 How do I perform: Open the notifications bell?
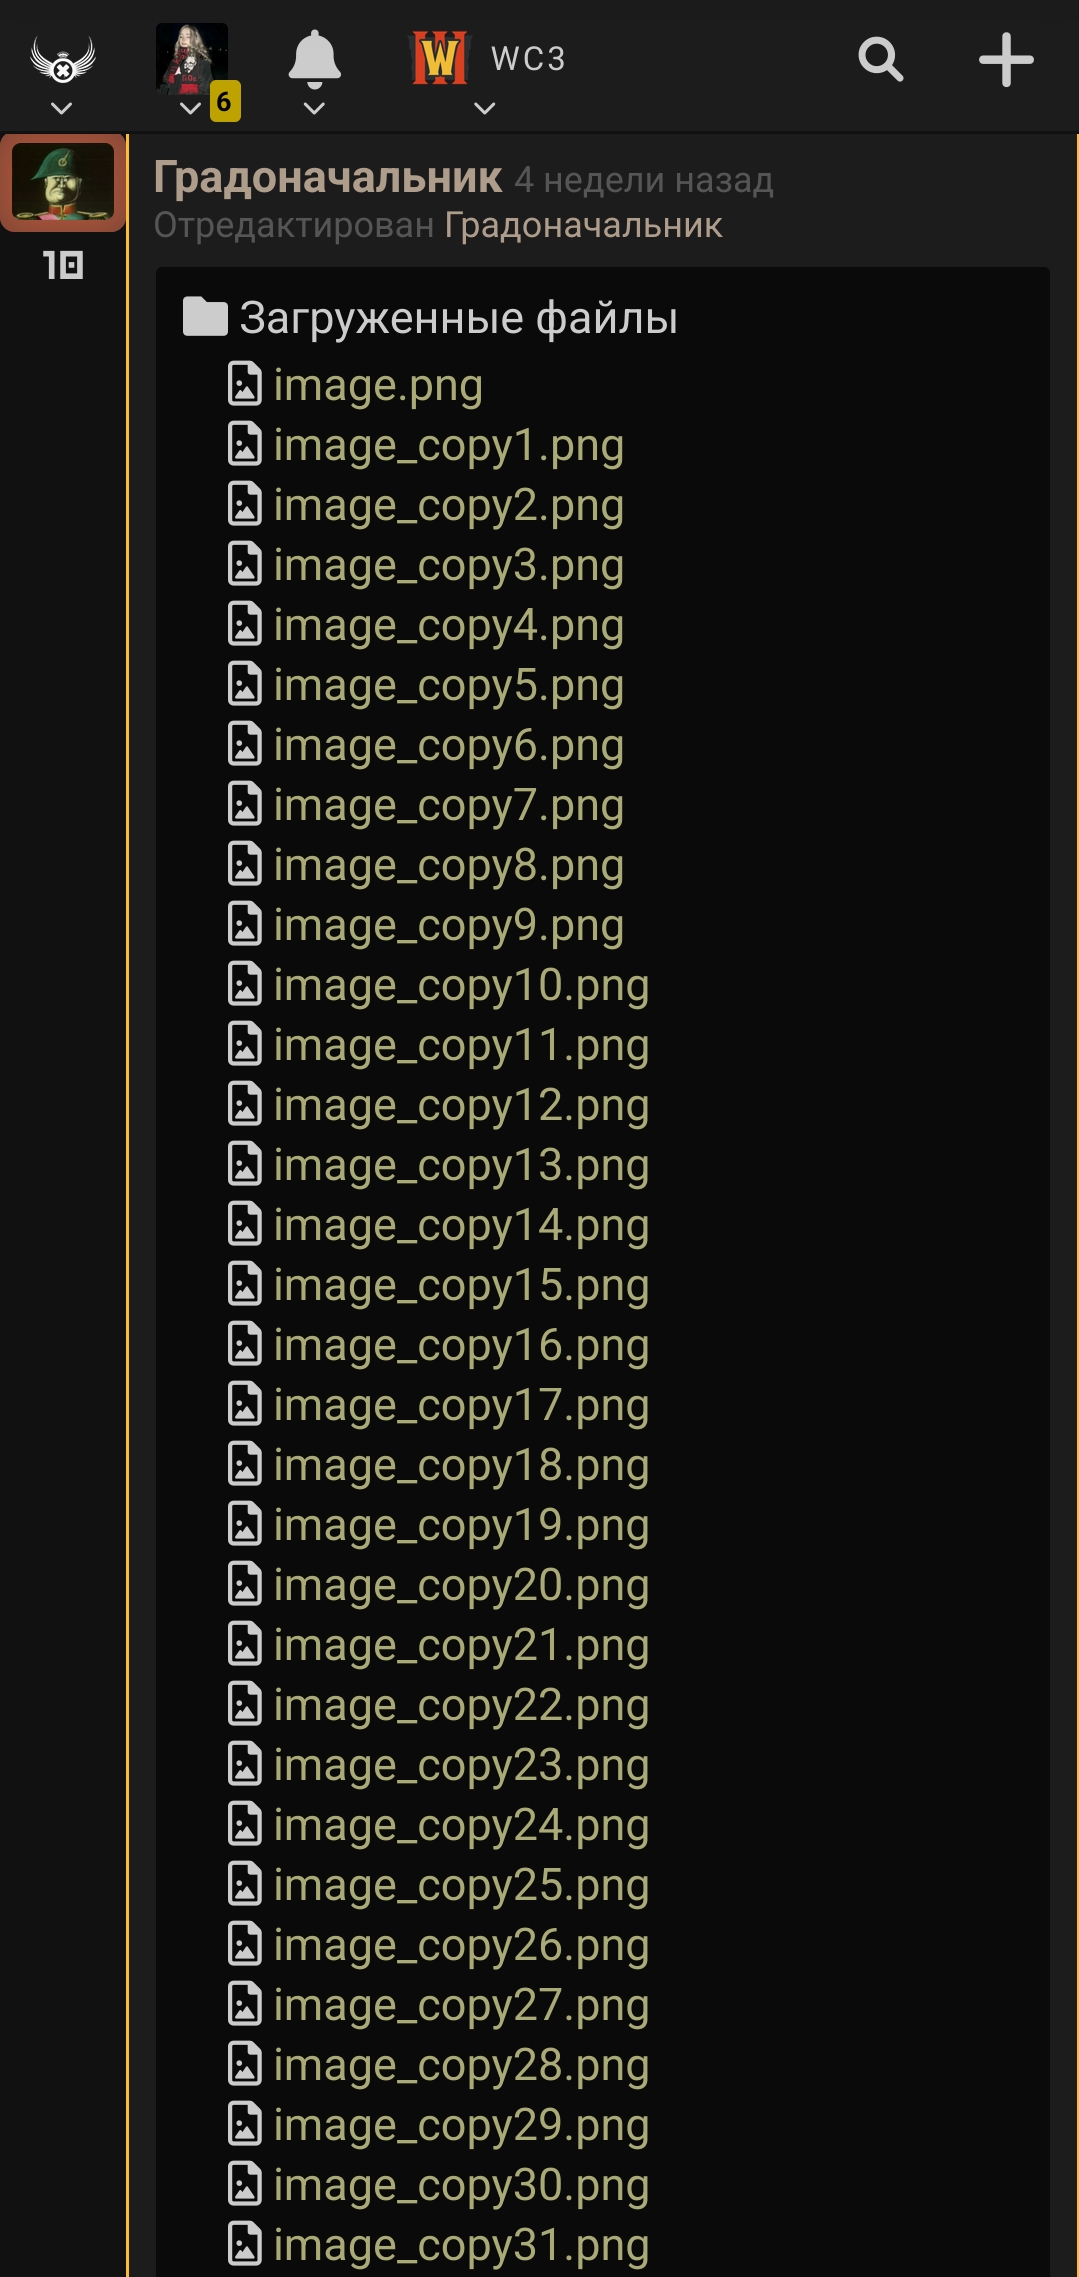tap(314, 58)
